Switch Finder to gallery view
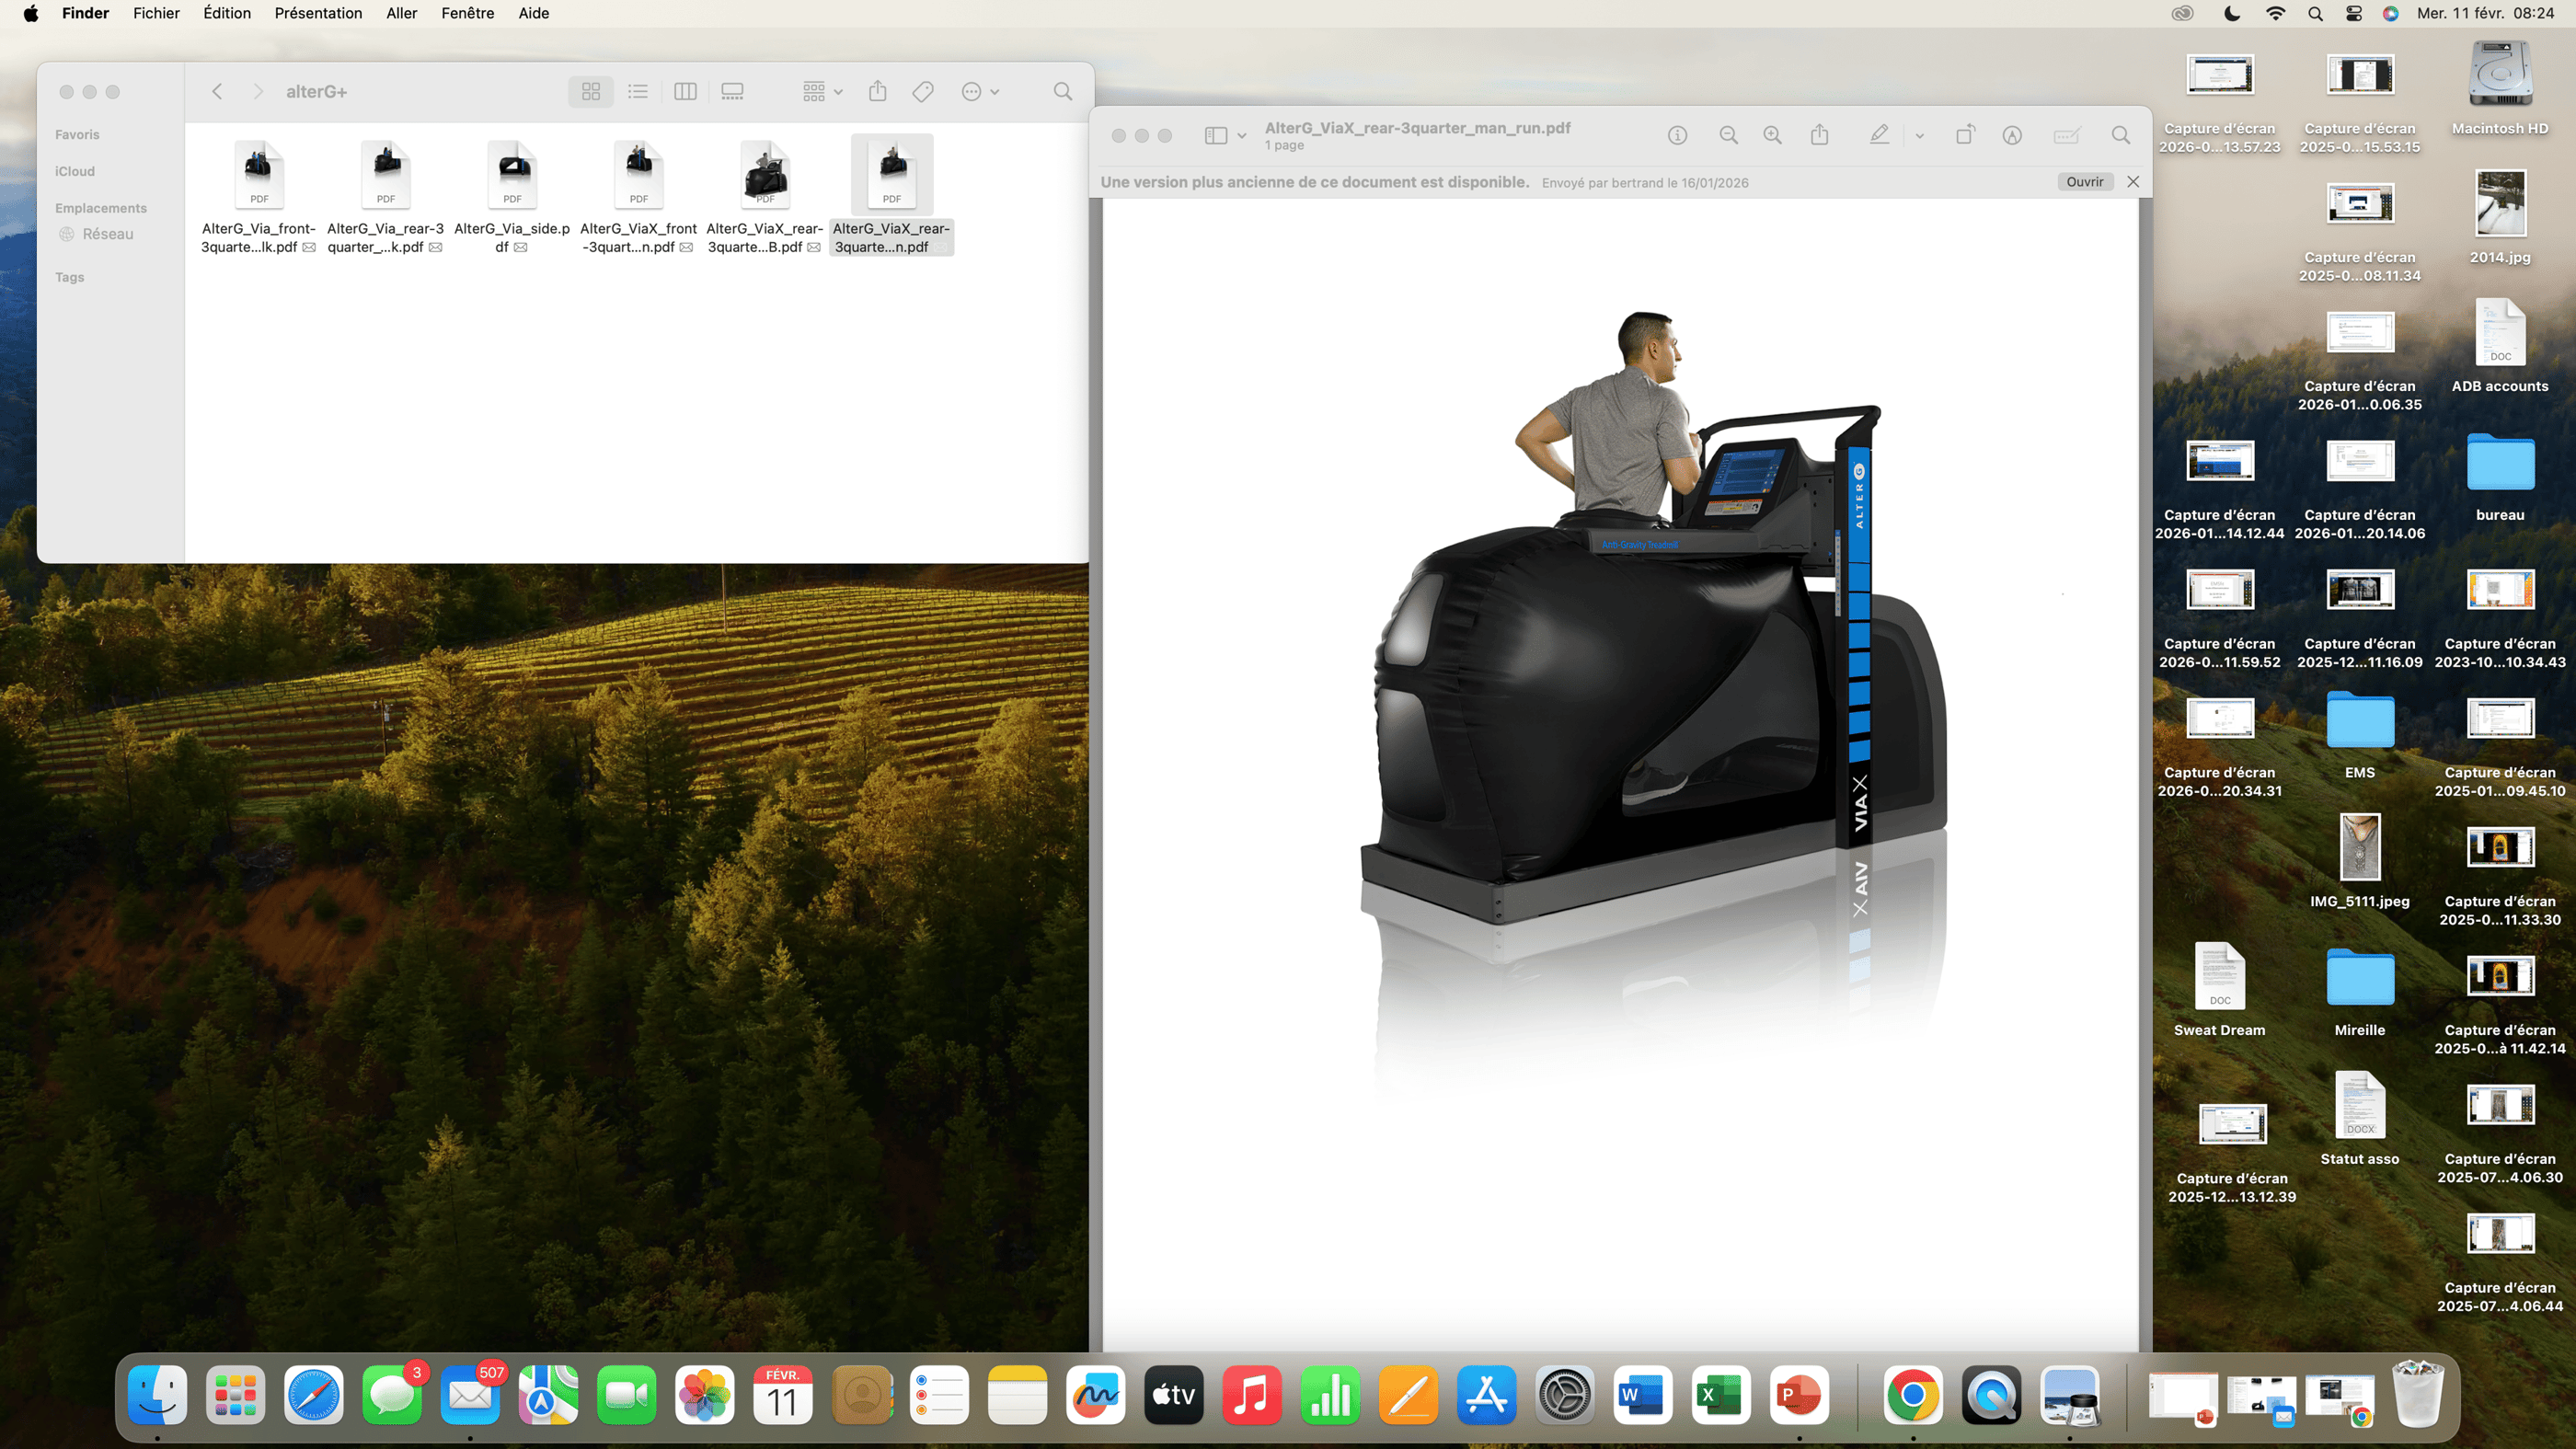 click(x=732, y=92)
